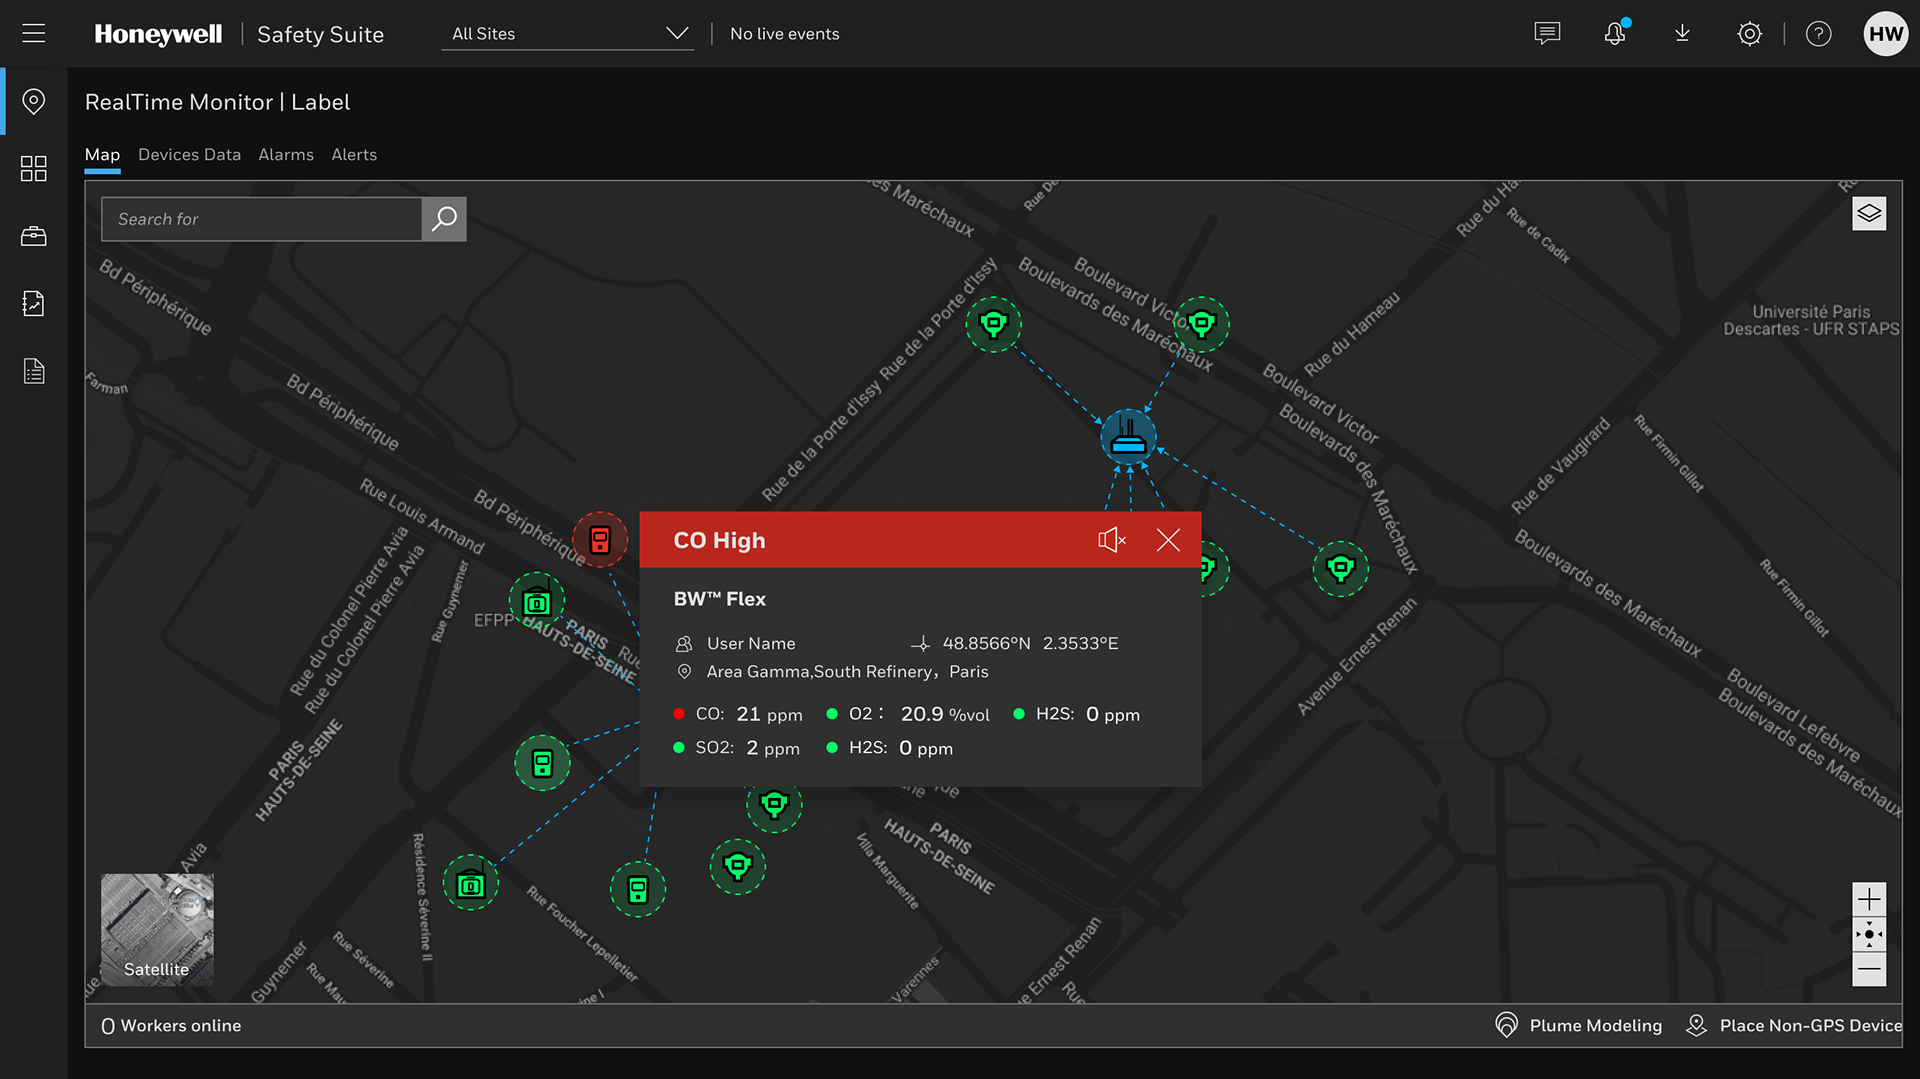Open the toolbox sidebar icon
Viewport: 1920px width, 1079px height.
tap(34, 236)
